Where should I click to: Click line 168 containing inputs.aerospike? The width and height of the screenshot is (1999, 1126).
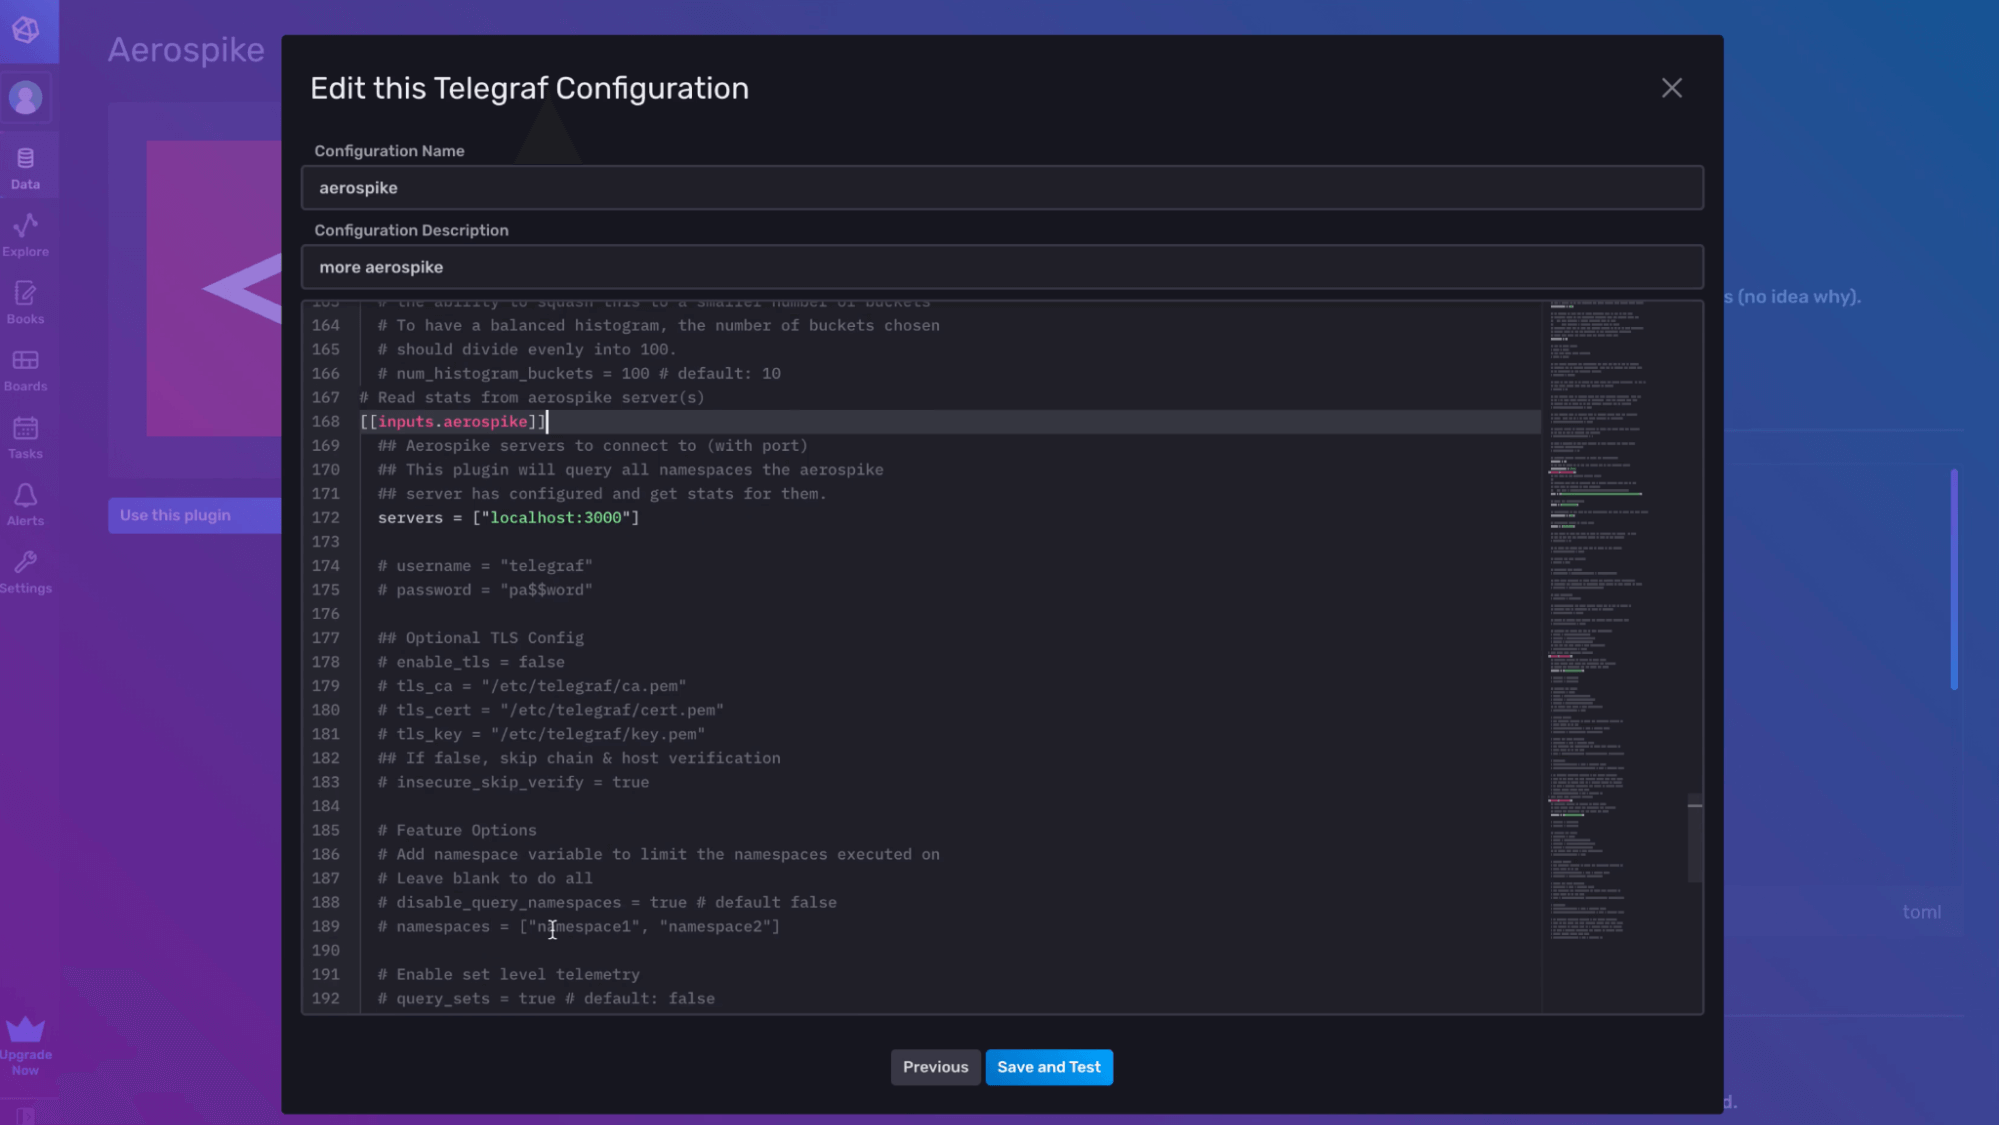[x=452, y=421]
